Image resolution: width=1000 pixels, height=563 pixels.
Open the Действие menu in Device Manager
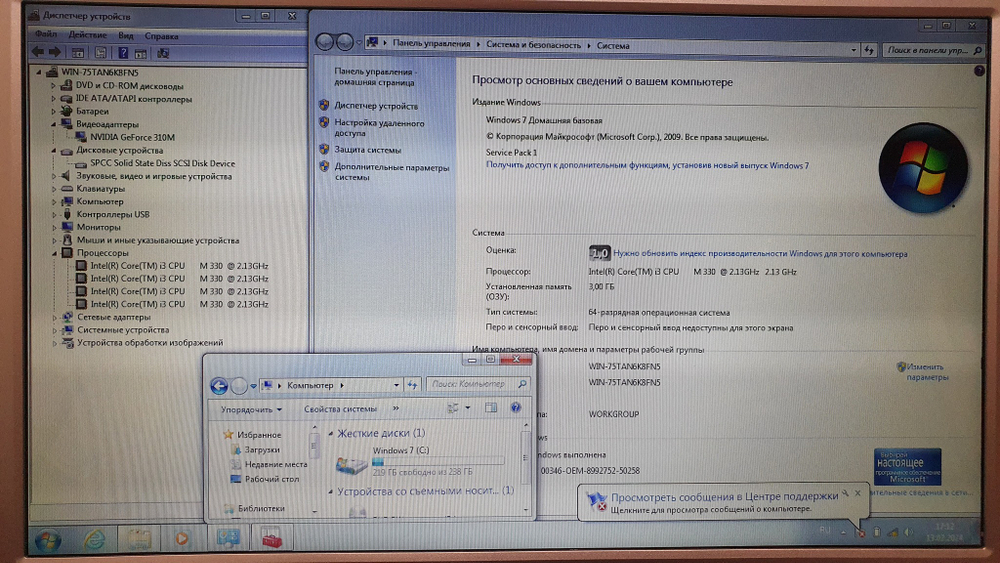[x=87, y=34]
